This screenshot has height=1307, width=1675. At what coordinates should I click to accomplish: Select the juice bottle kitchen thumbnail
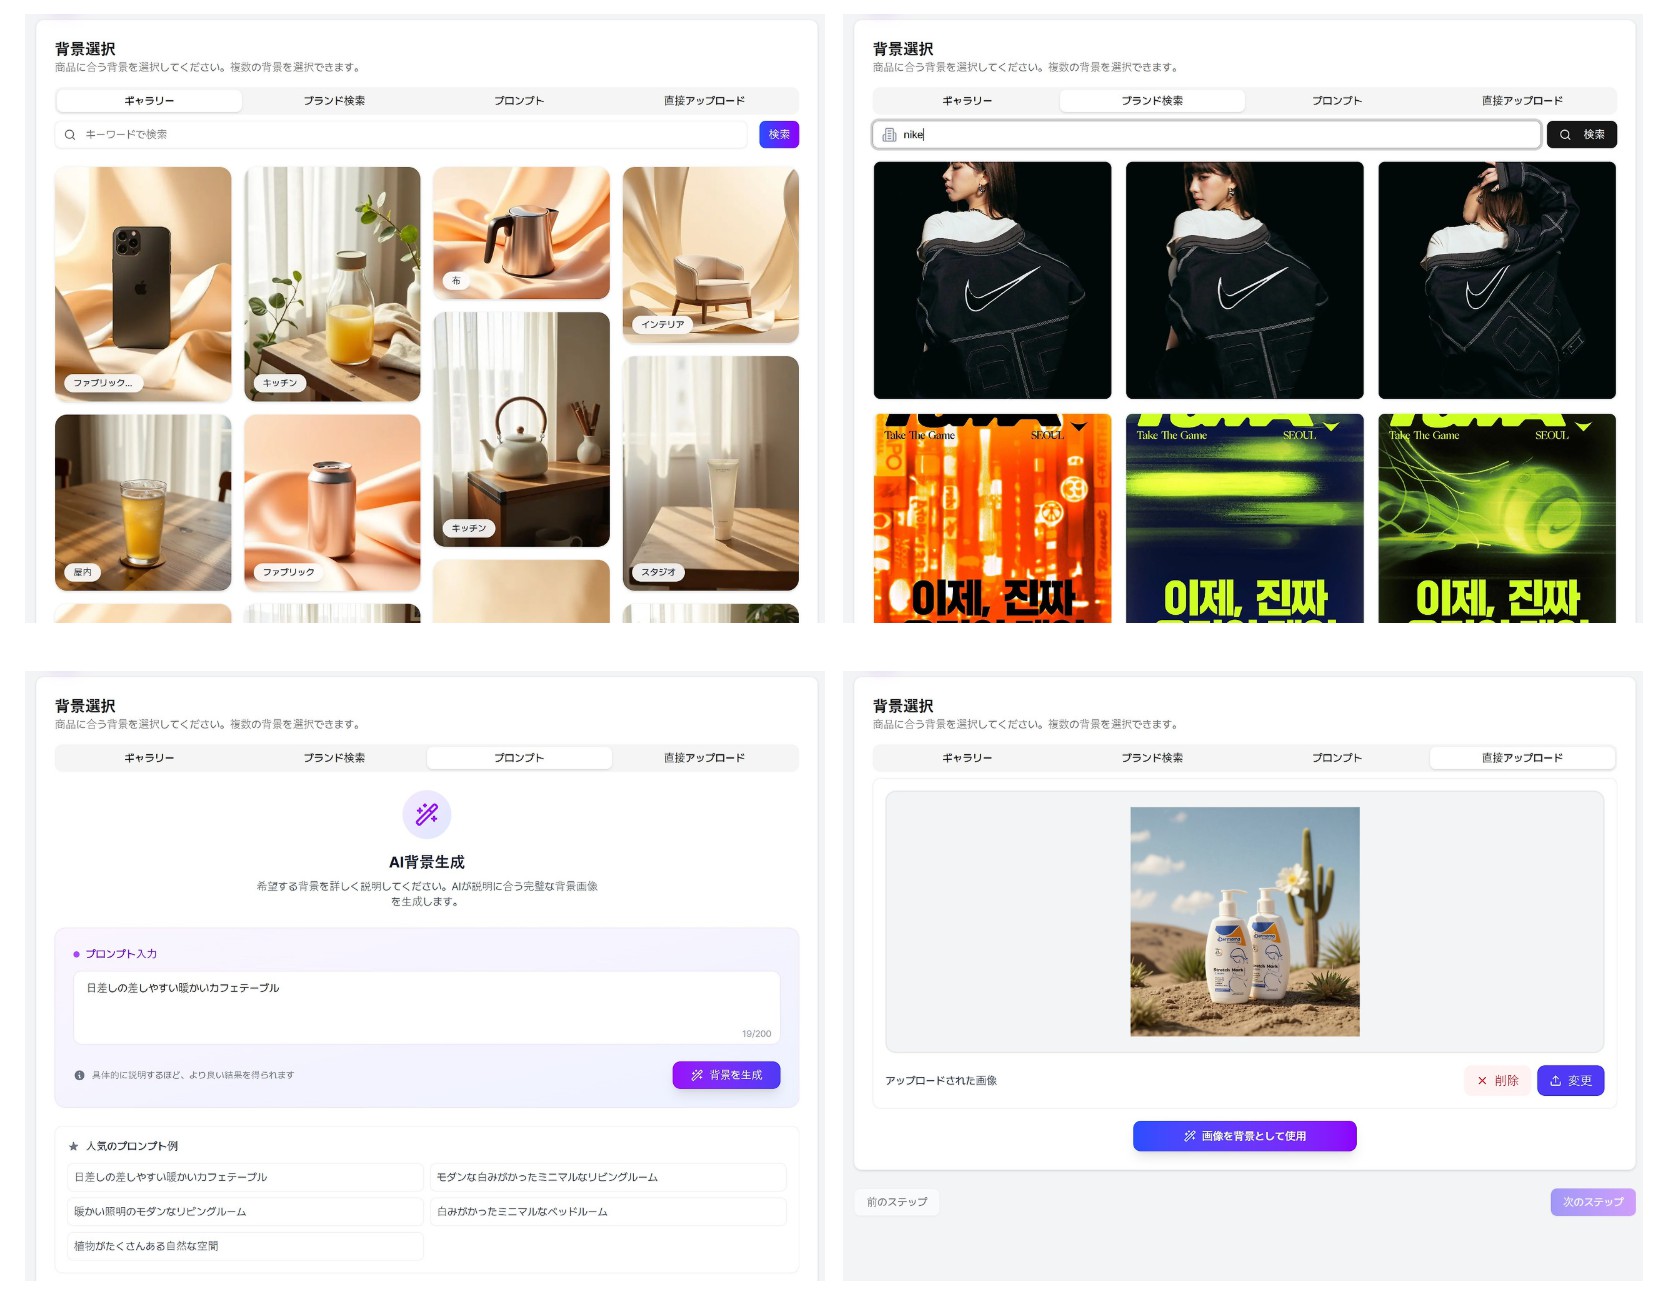[332, 284]
